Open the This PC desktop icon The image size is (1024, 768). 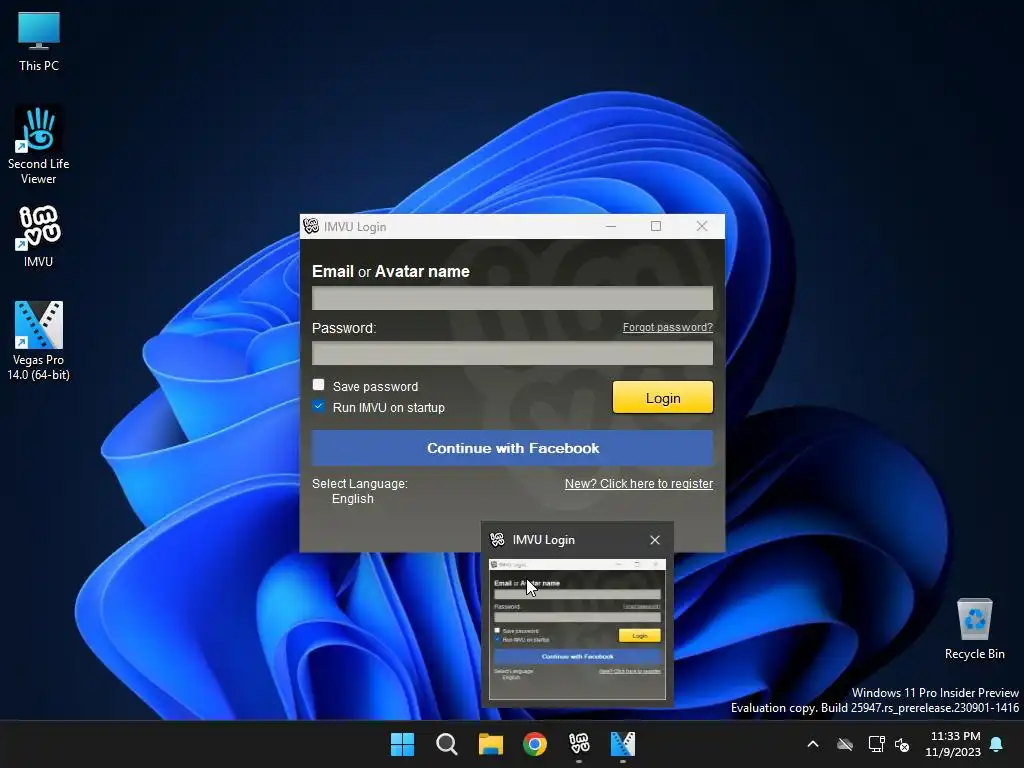[39, 41]
